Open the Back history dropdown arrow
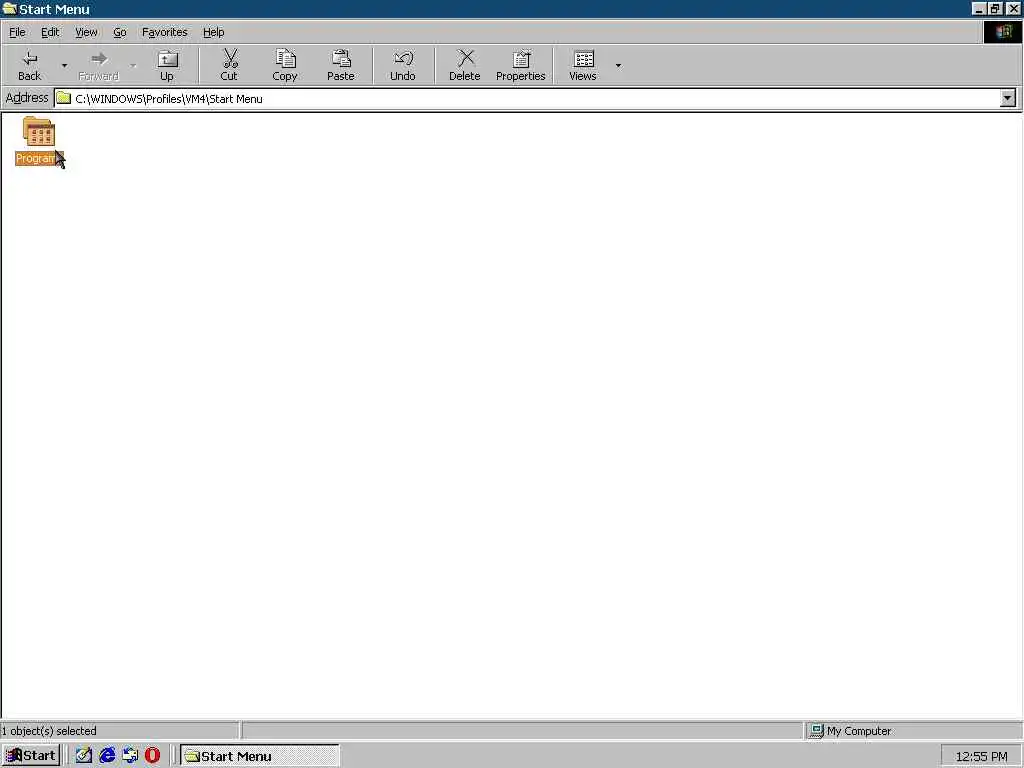 pyautogui.click(x=64, y=65)
